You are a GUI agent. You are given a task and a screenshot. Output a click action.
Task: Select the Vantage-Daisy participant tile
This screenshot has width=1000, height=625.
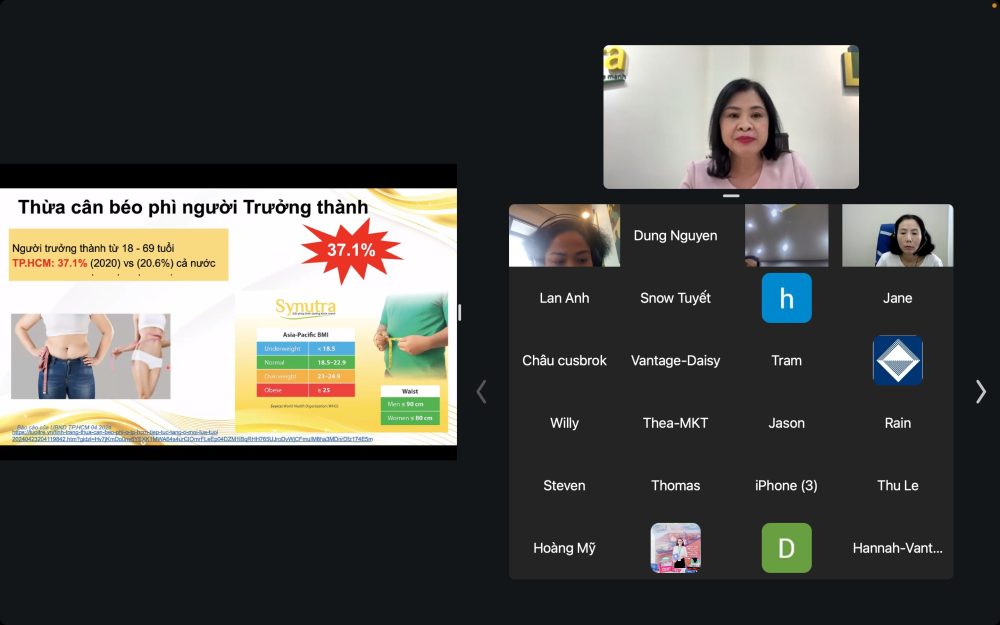tap(675, 360)
